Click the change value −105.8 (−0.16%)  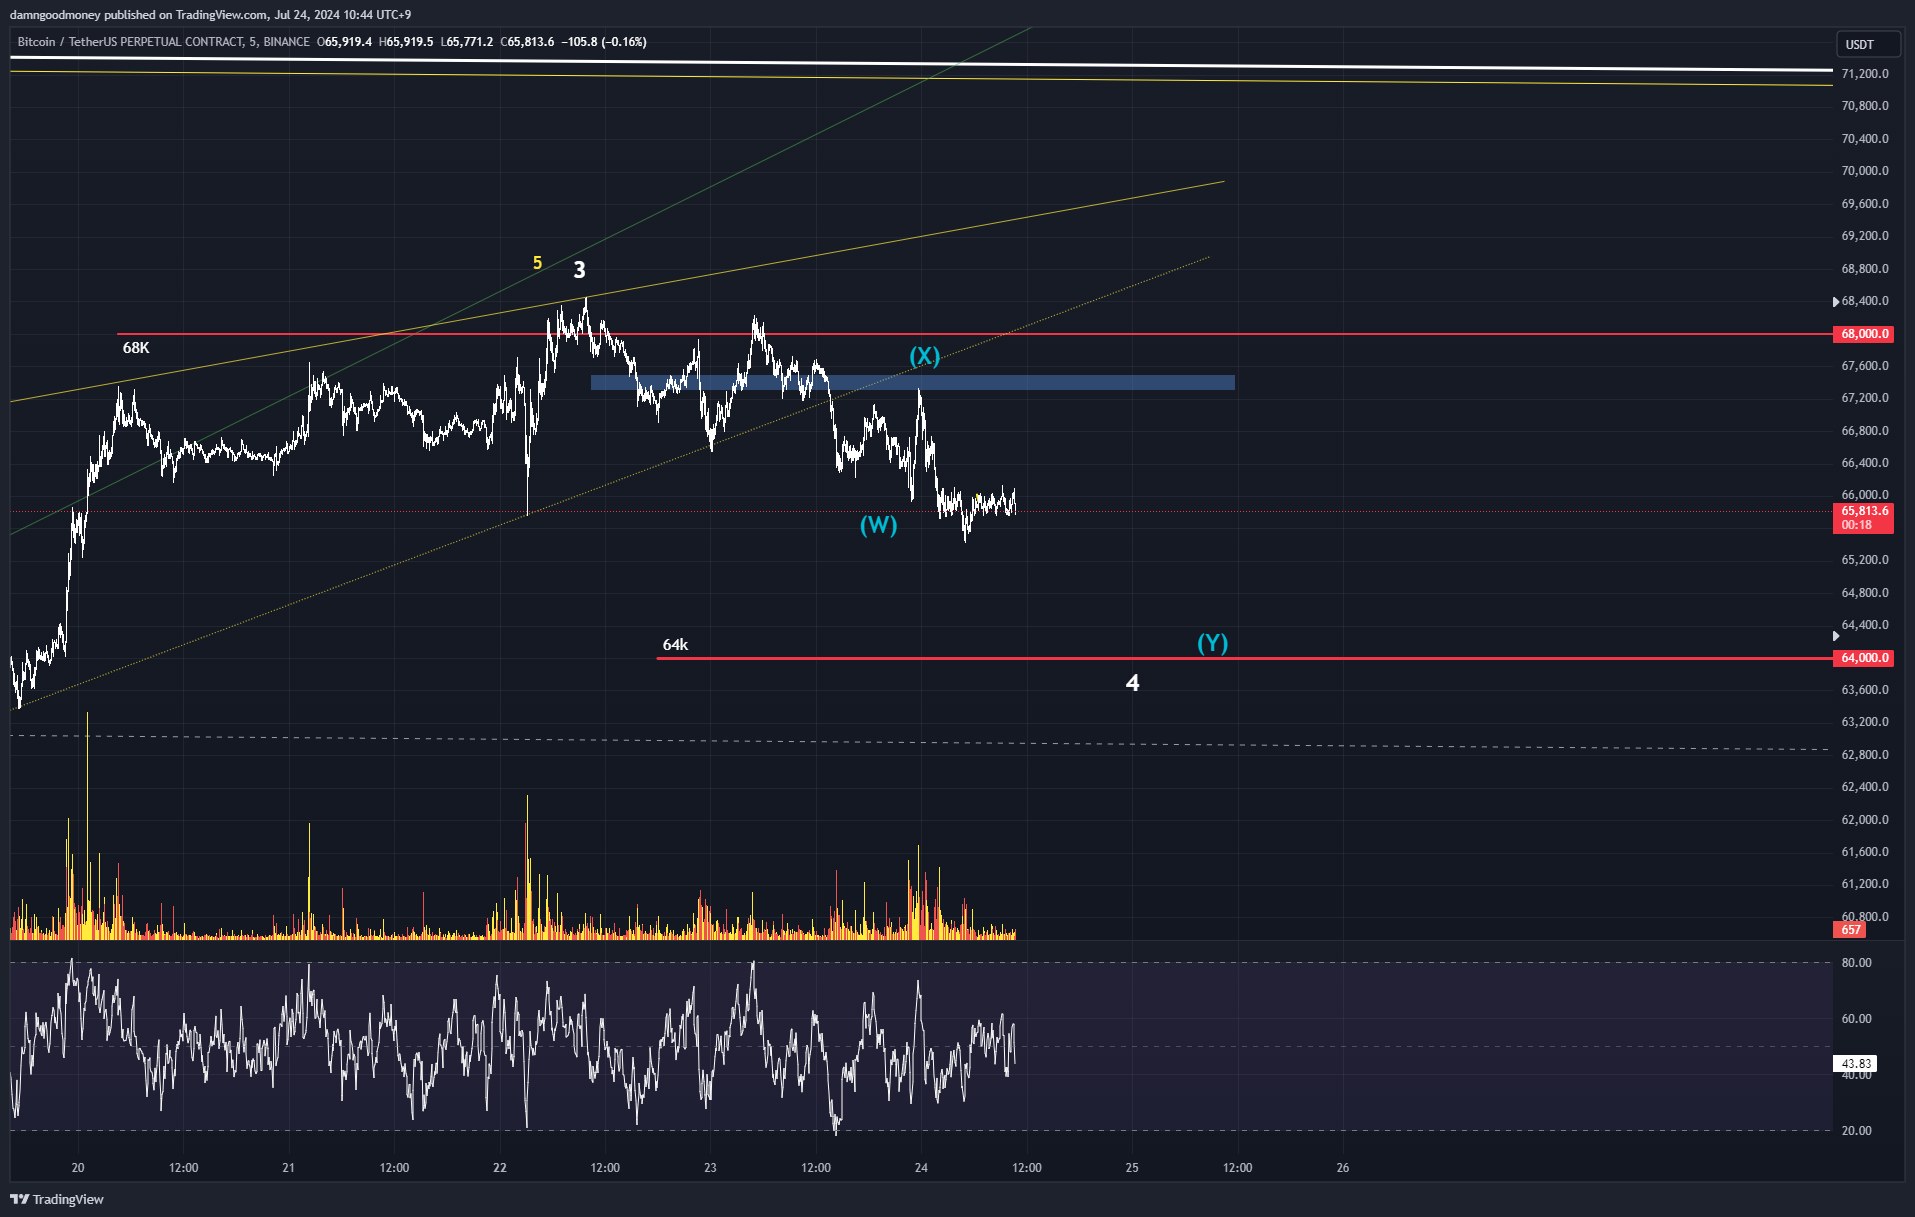[604, 42]
